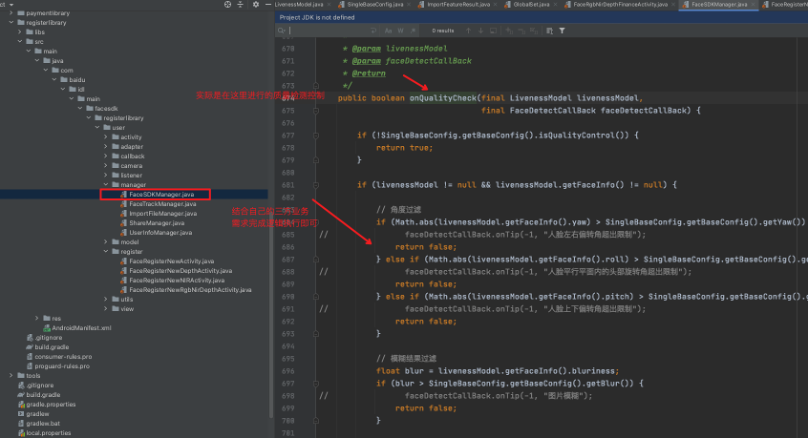Toggle Words (W) option in find bar
The image size is (808, 438).
click(400, 31)
